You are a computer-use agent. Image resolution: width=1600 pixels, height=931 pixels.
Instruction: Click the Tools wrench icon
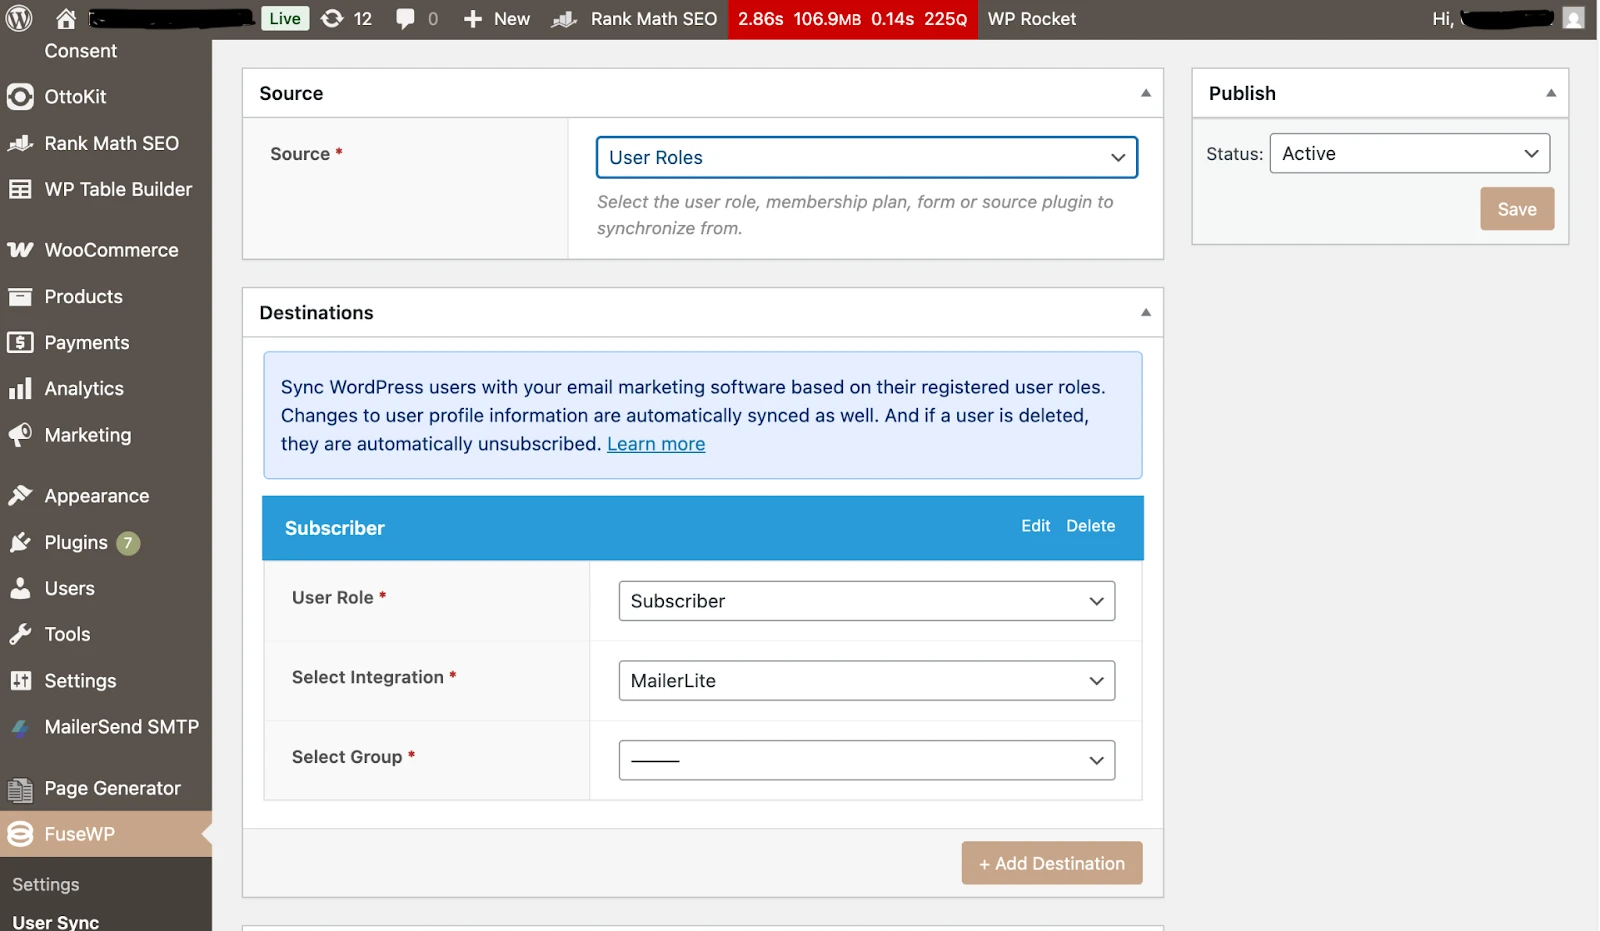coord(20,634)
